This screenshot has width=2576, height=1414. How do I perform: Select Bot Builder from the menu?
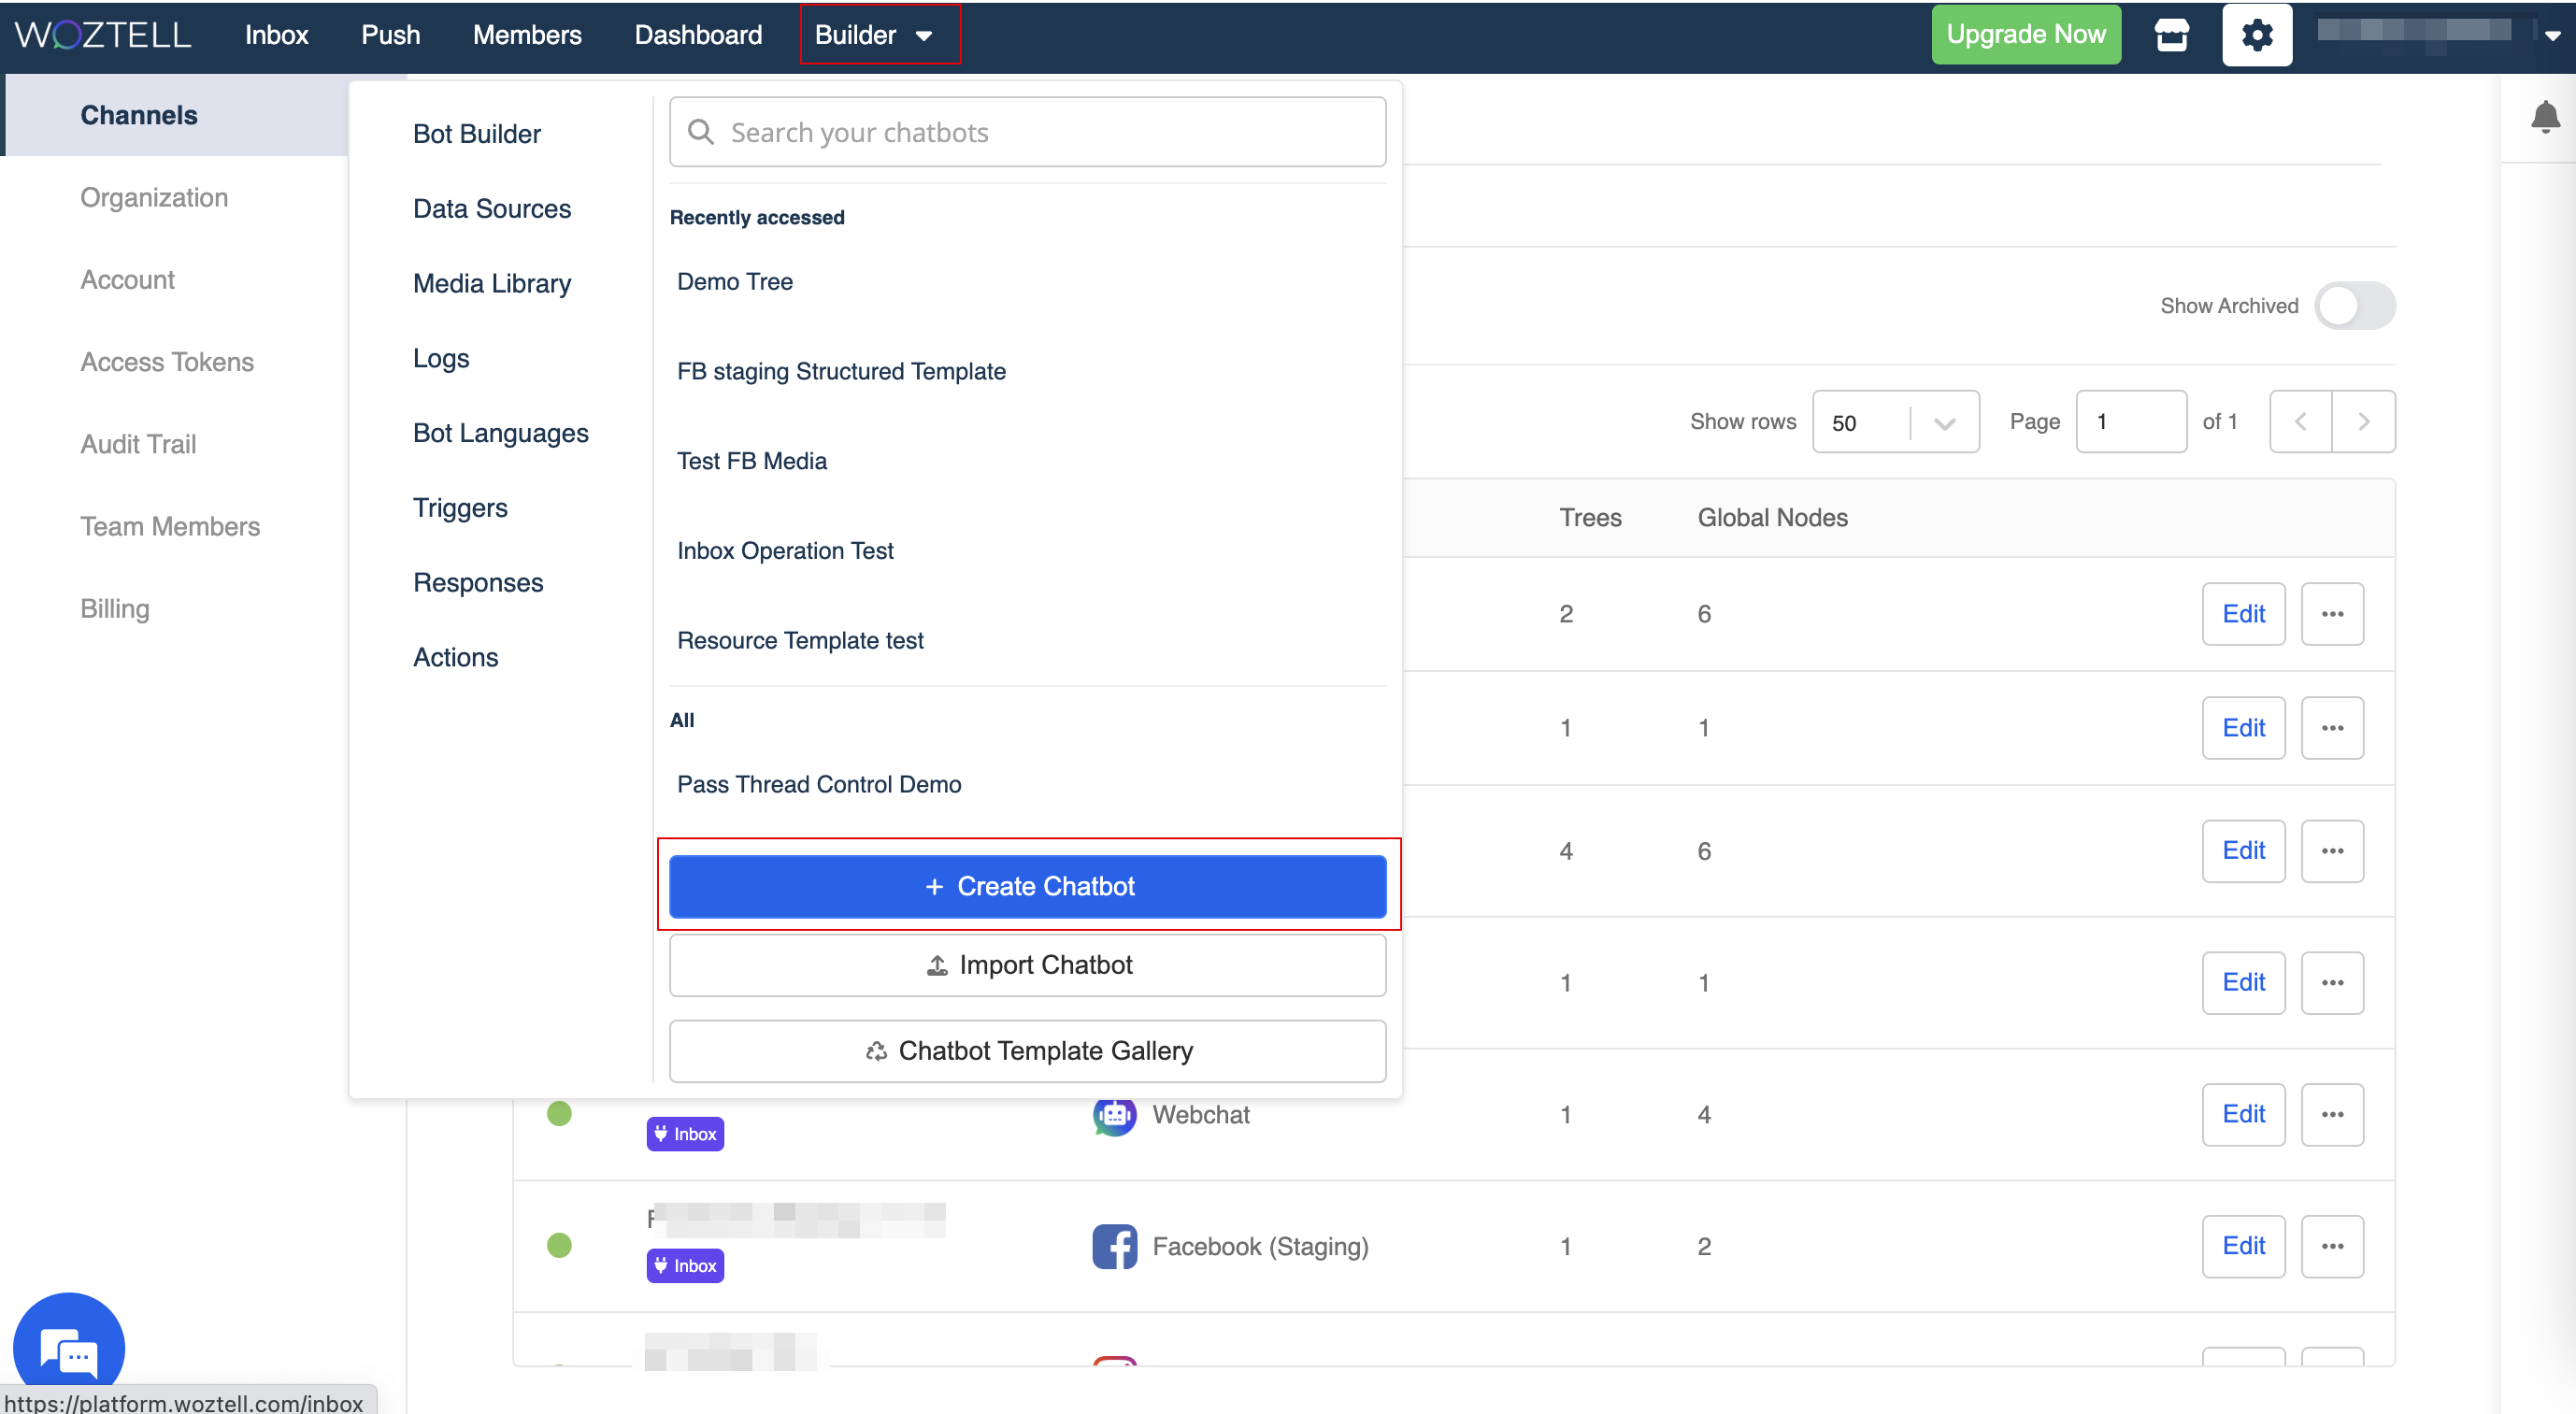tap(477, 134)
